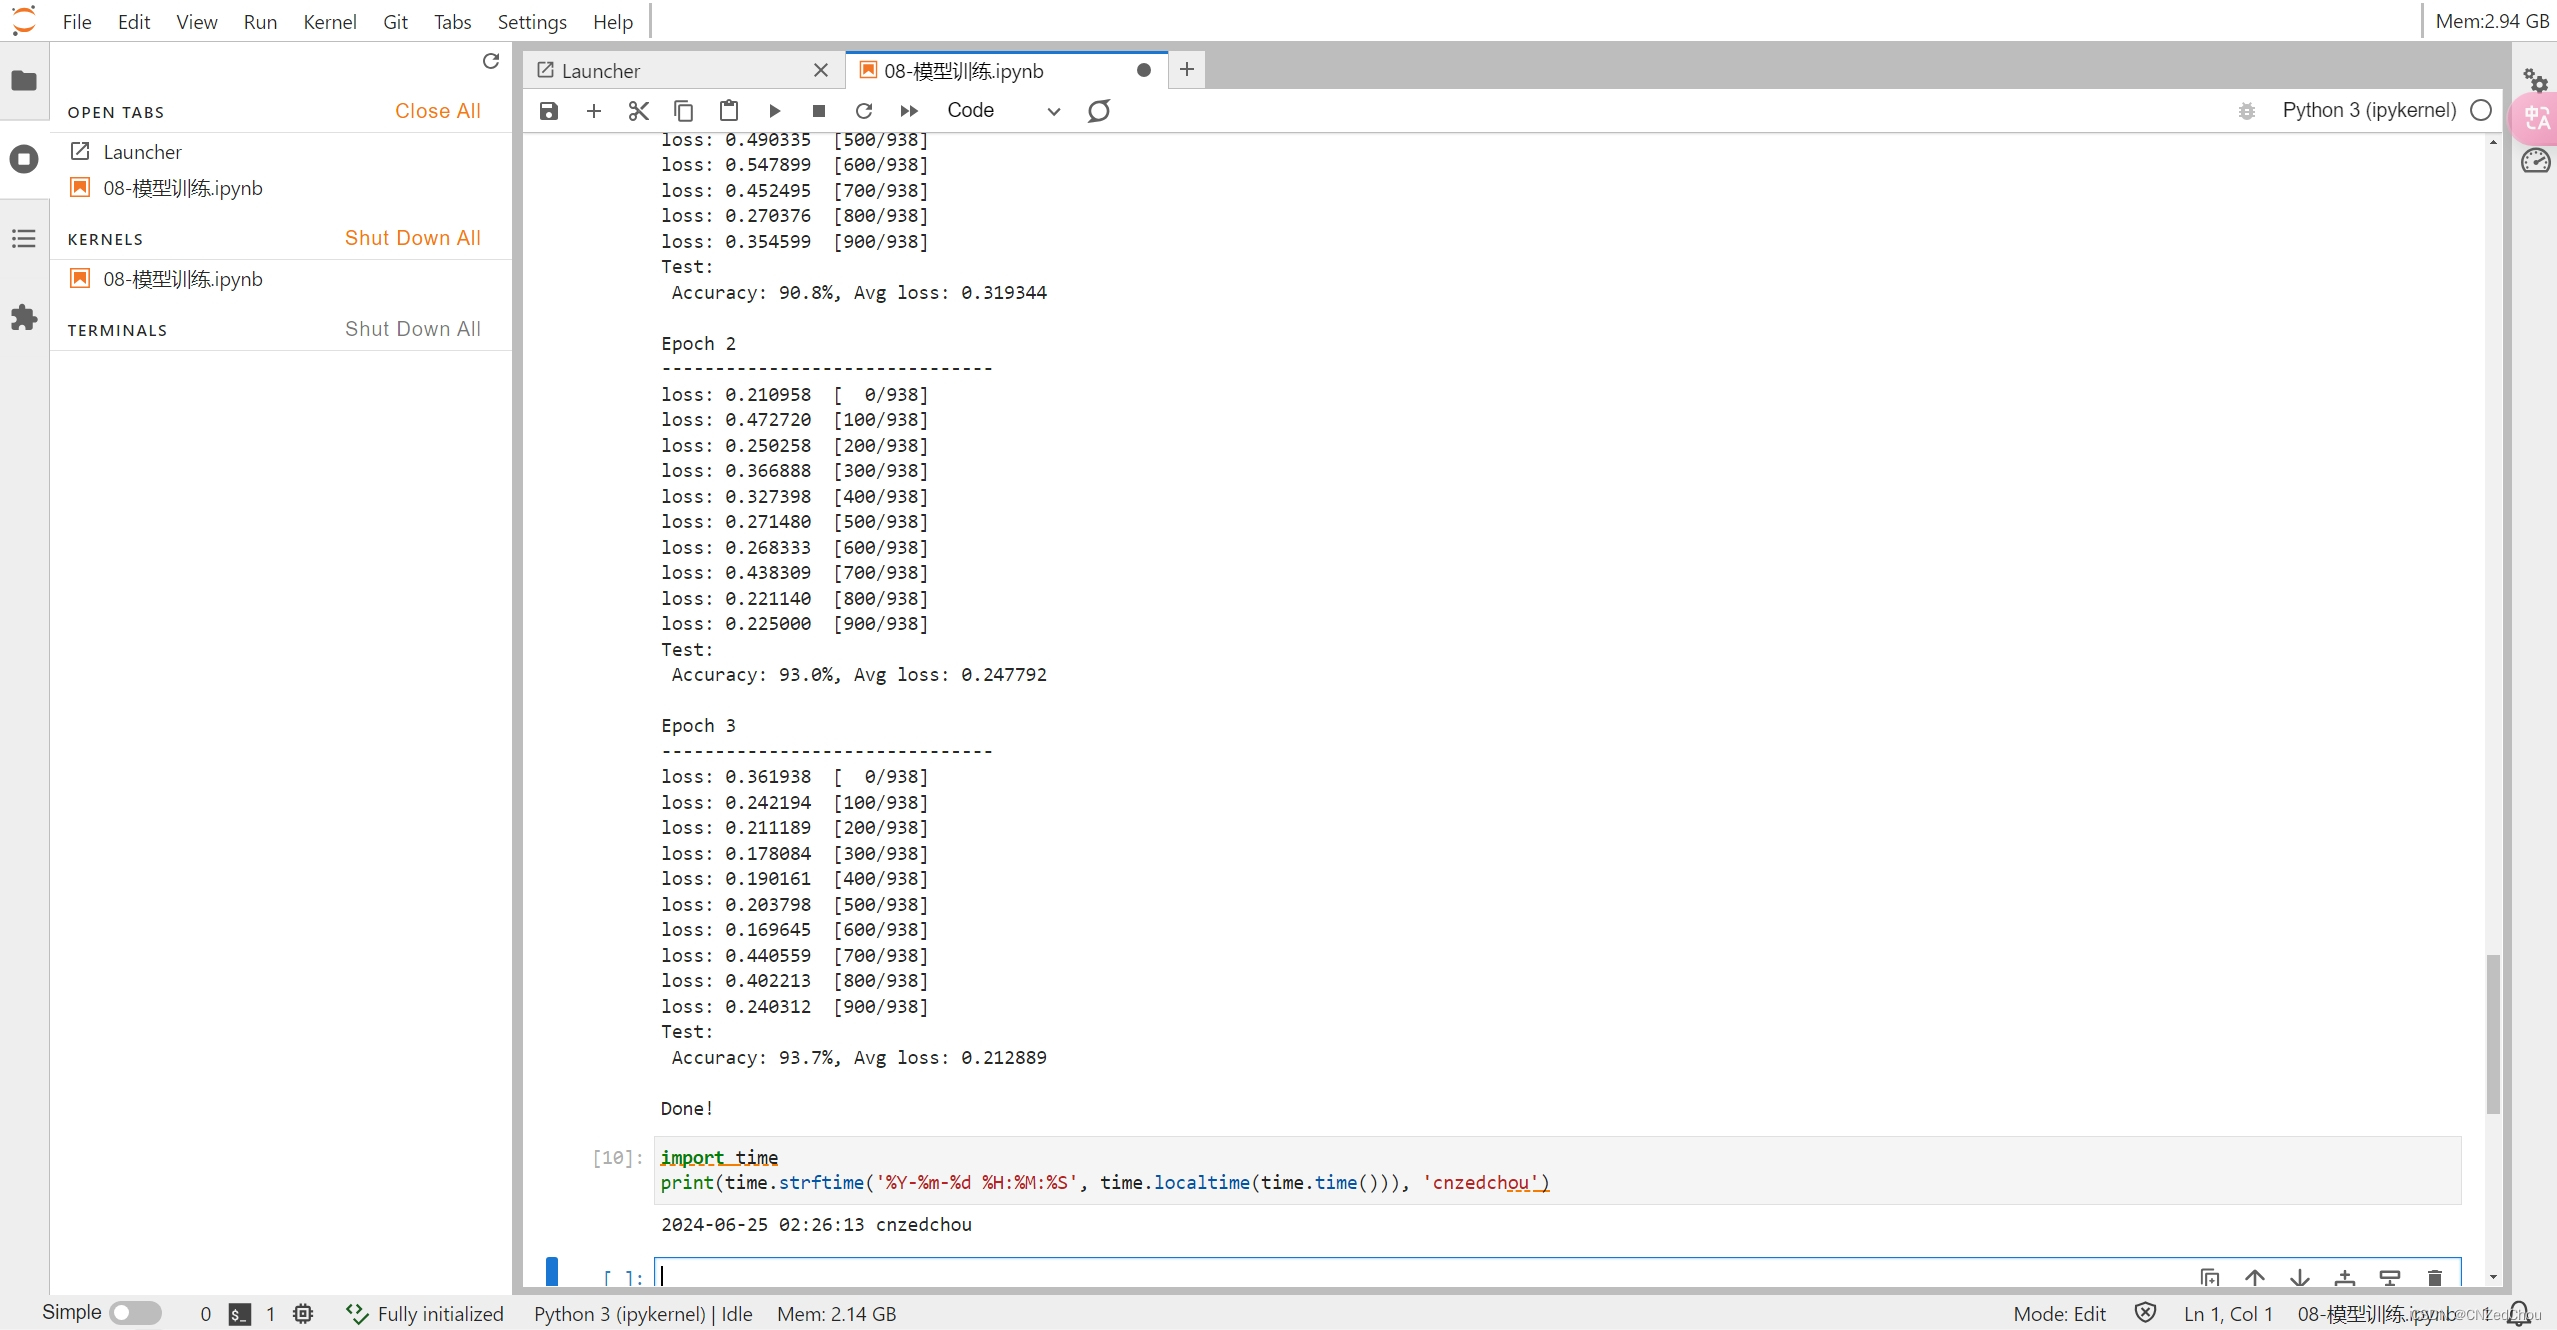Open a new launcher tab with plus

[x=1186, y=70]
